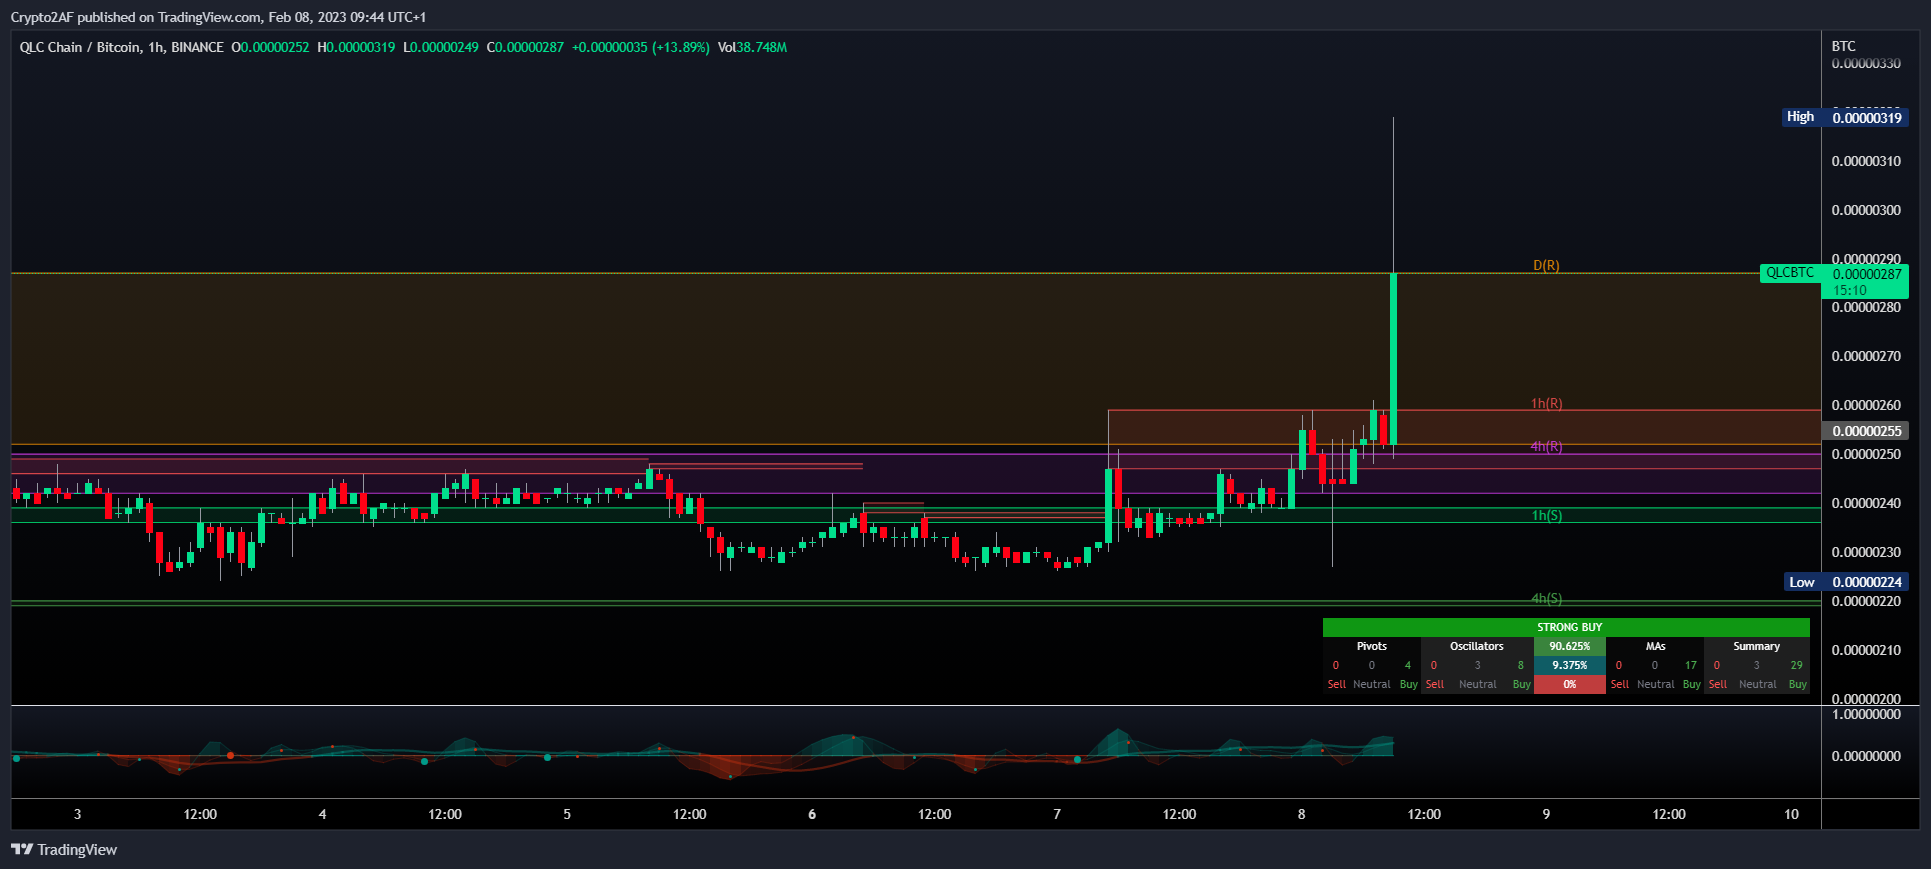Click date 7 on the time axis

click(1057, 814)
